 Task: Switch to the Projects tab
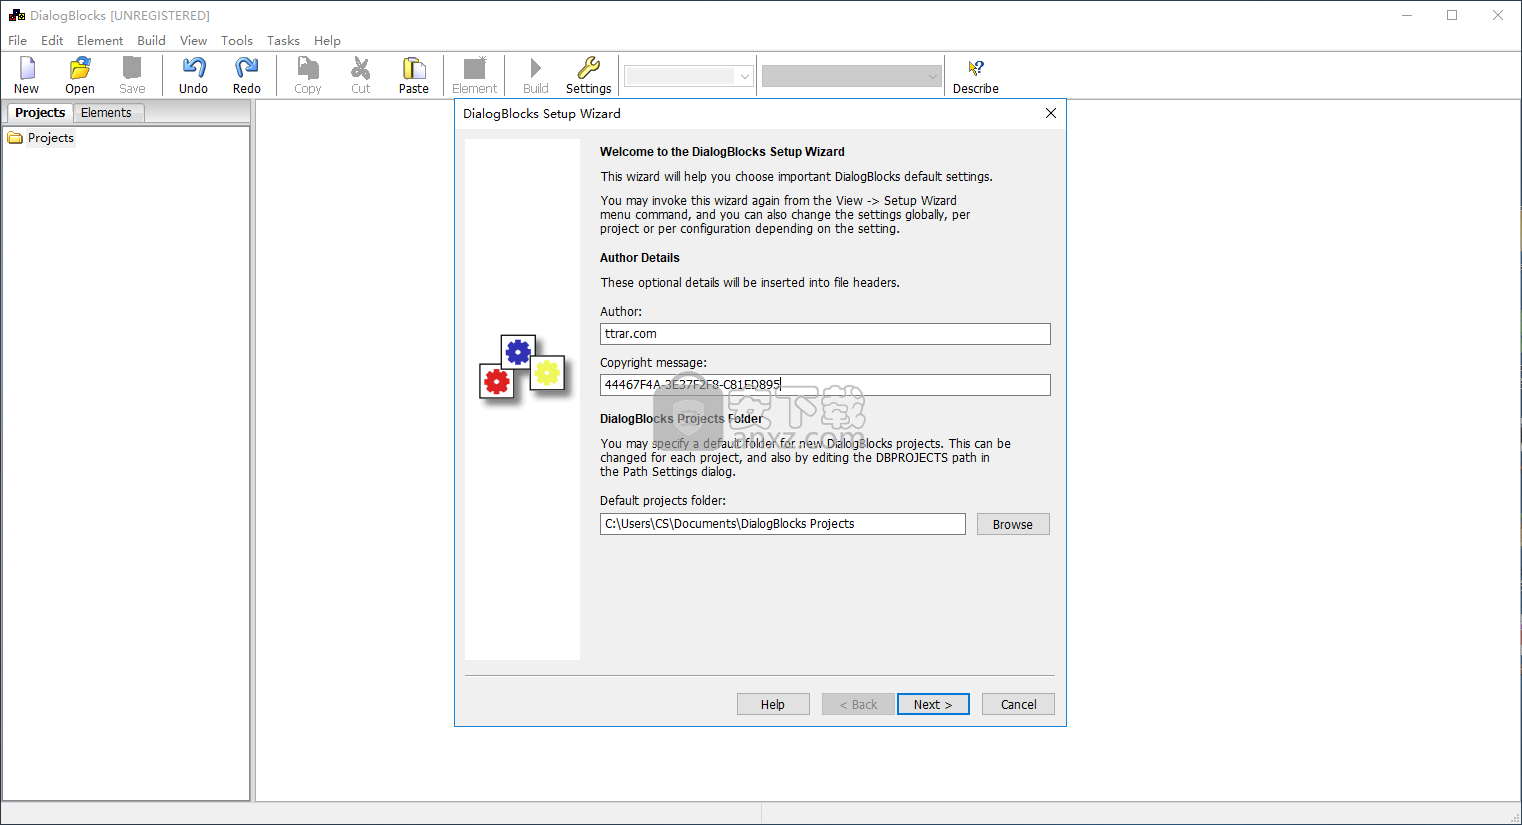(x=40, y=113)
